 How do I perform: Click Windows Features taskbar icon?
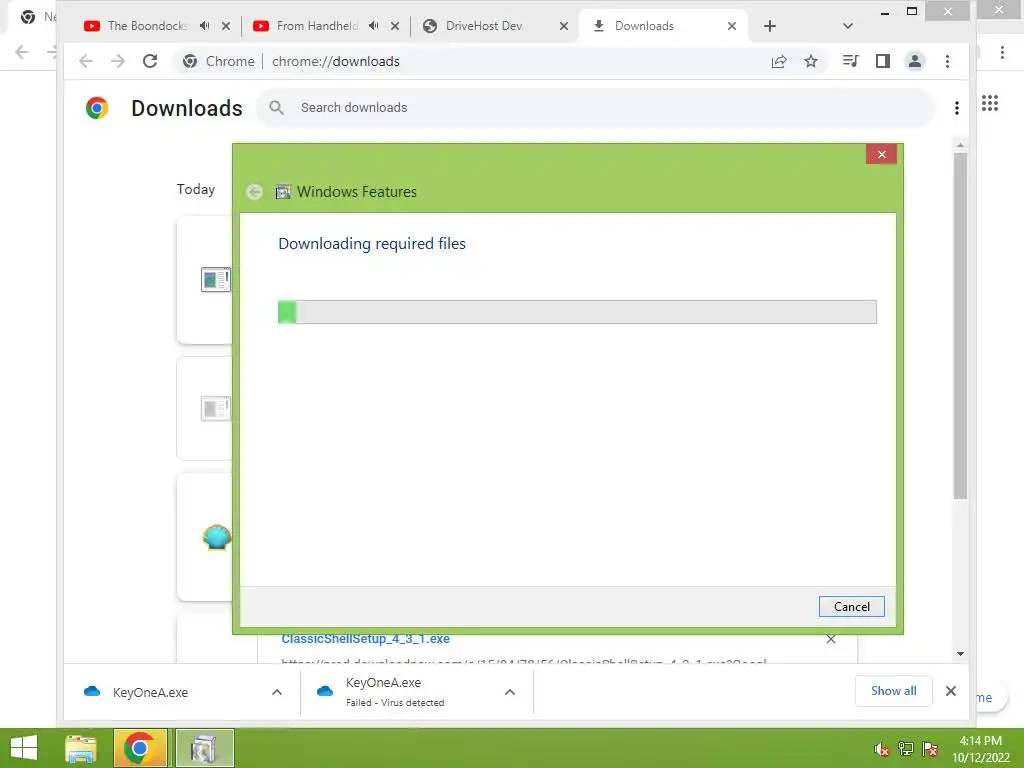click(204, 748)
